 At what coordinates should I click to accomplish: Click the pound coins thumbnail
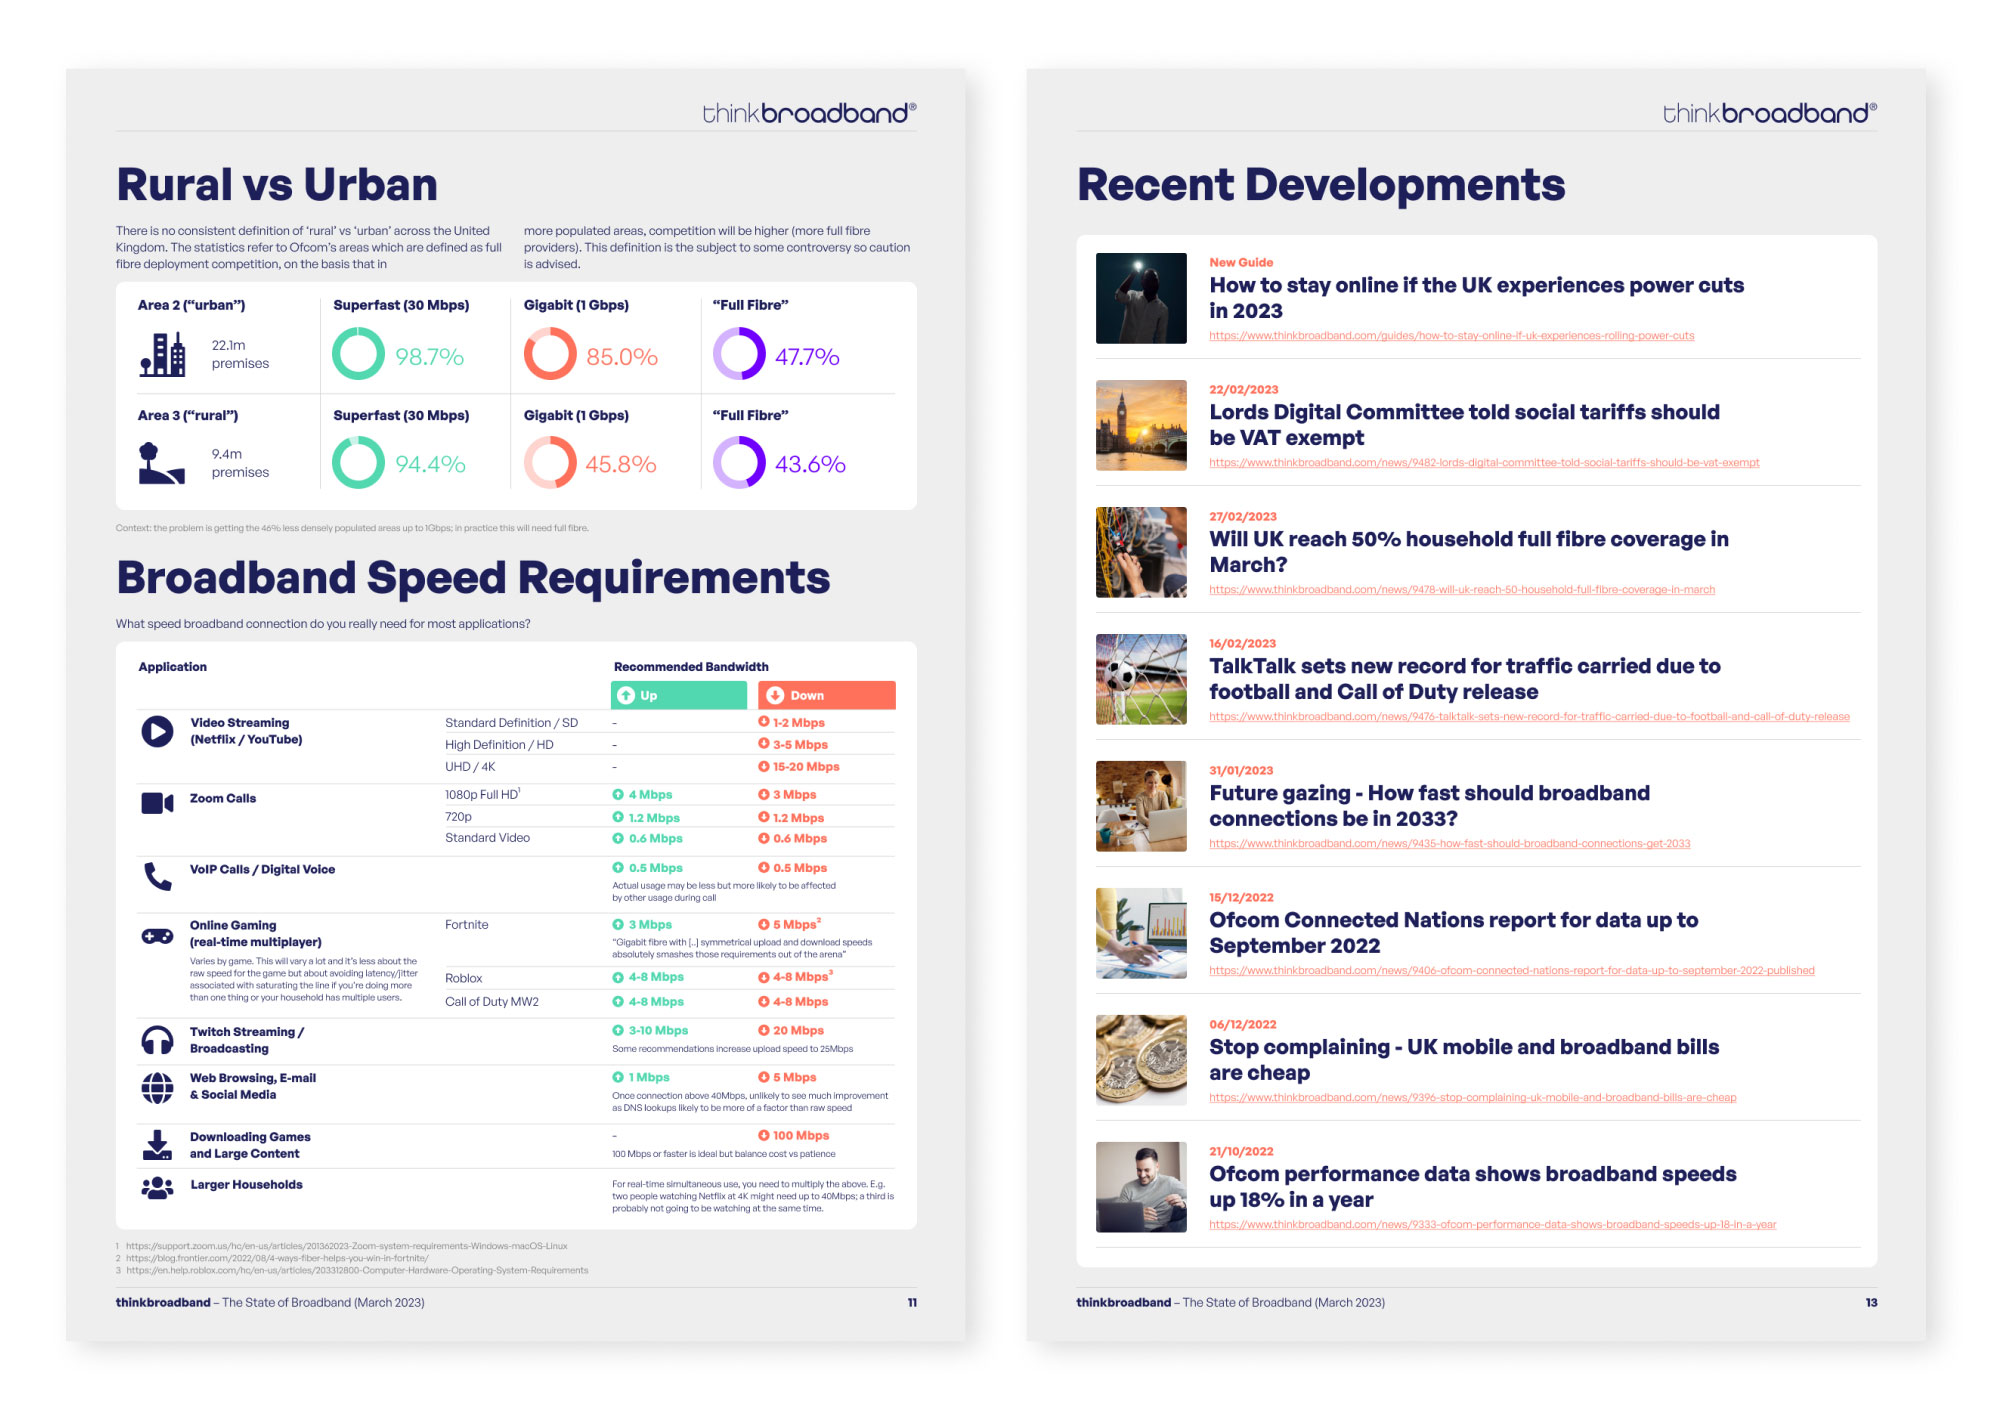[1141, 1060]
